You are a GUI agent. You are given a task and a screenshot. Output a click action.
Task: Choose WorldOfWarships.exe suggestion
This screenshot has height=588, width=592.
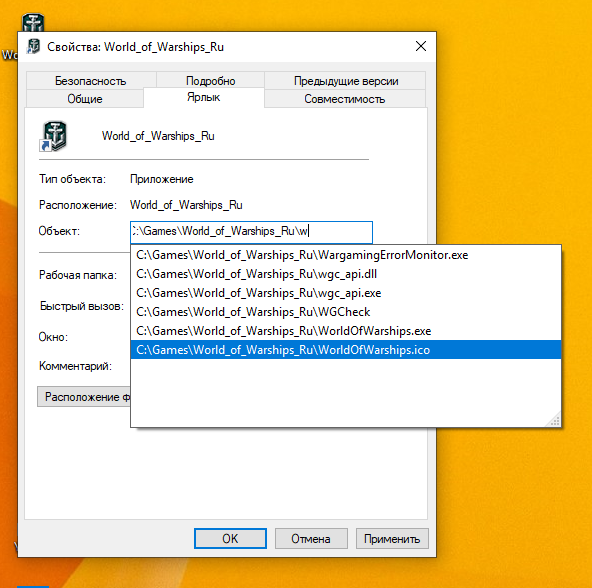(x=345, y=330)
